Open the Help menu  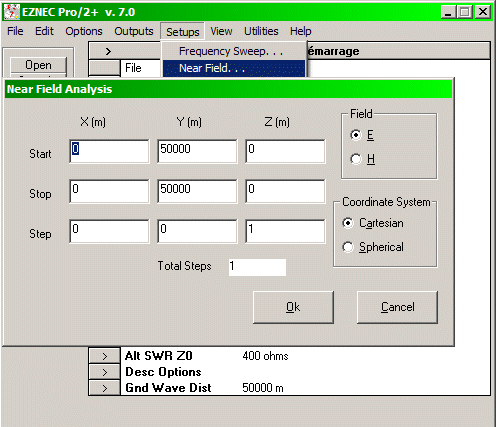[x=301, y=31]
